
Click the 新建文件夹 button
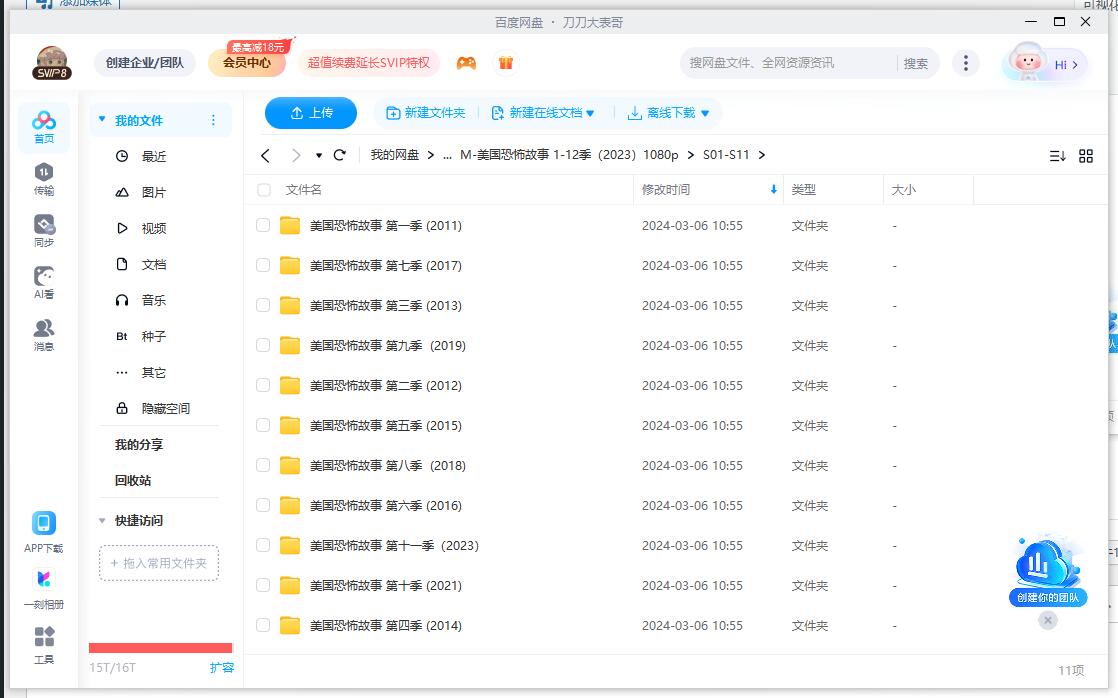pyautogui.click(x=426, y=113)
